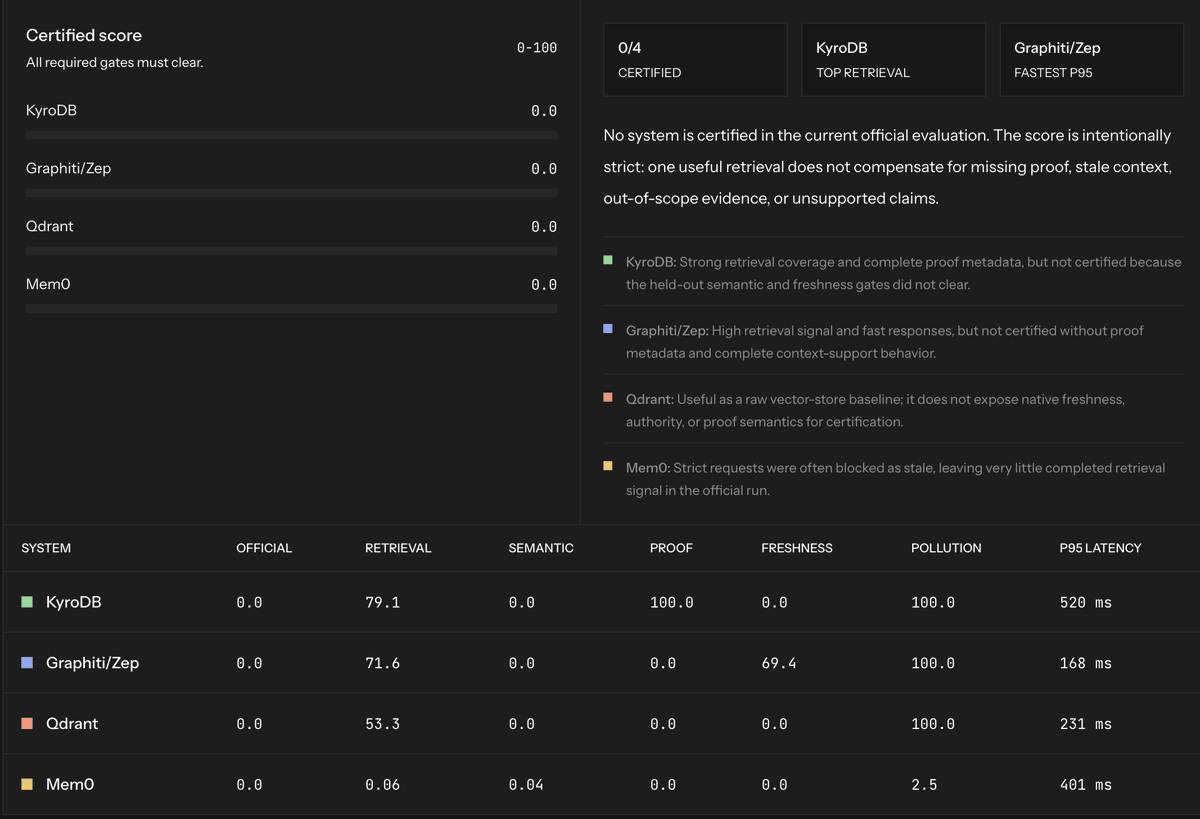Click KyroDB name in the table row
The image size is (1200, 819).
[73, 602]
